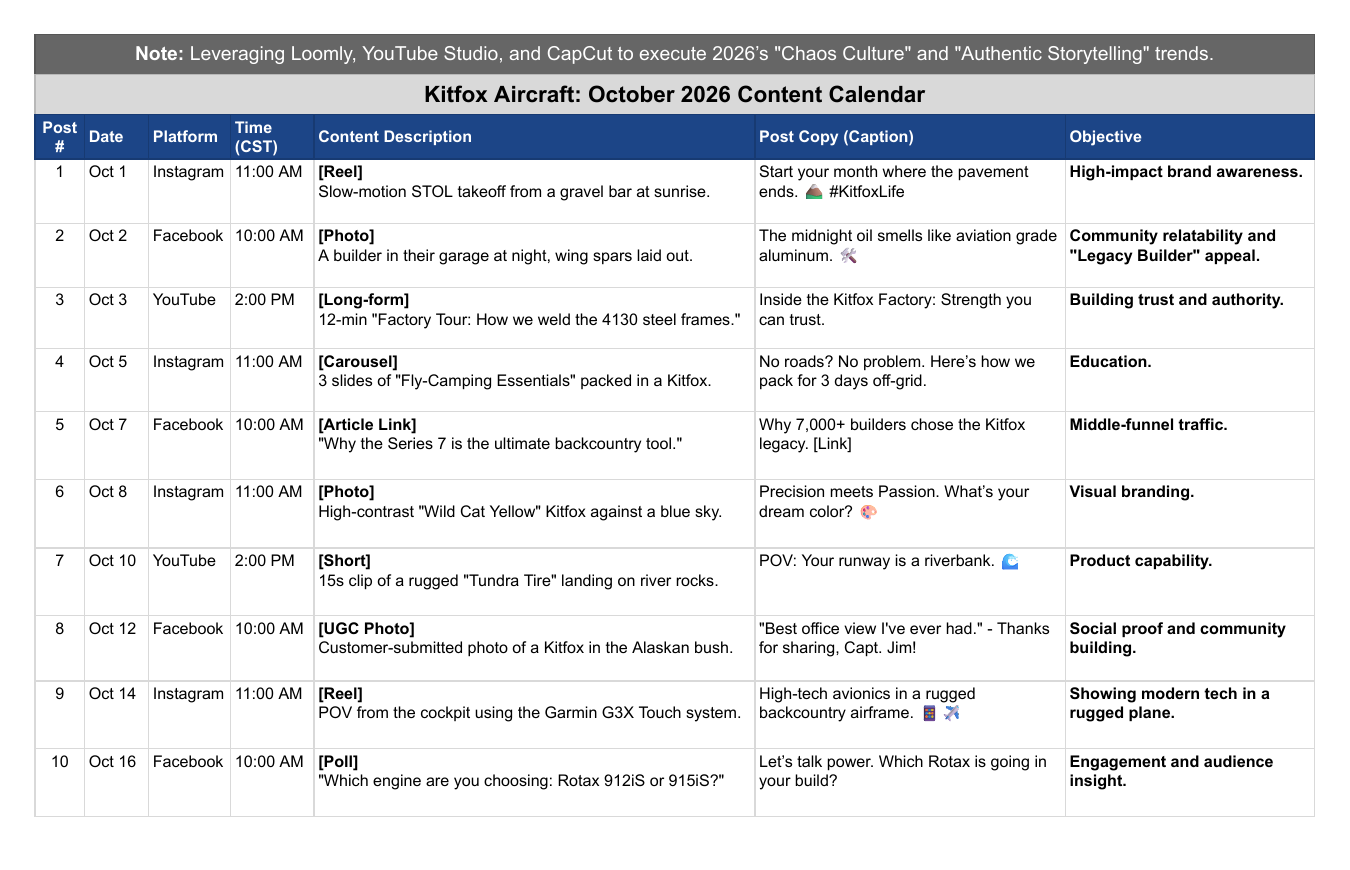The width and height of the screenshot is (1350, 870).
Task: Click the "Slow-motion STOL takeoff" description cell
Action: (534, 191)
